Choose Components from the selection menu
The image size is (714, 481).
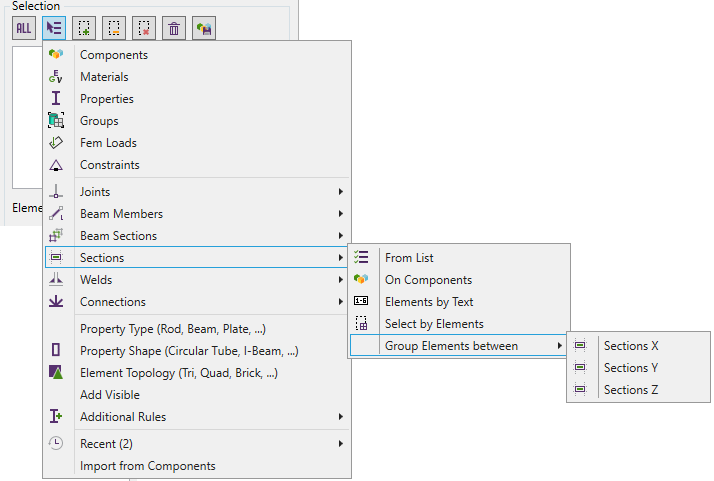(x=113, y=55)
